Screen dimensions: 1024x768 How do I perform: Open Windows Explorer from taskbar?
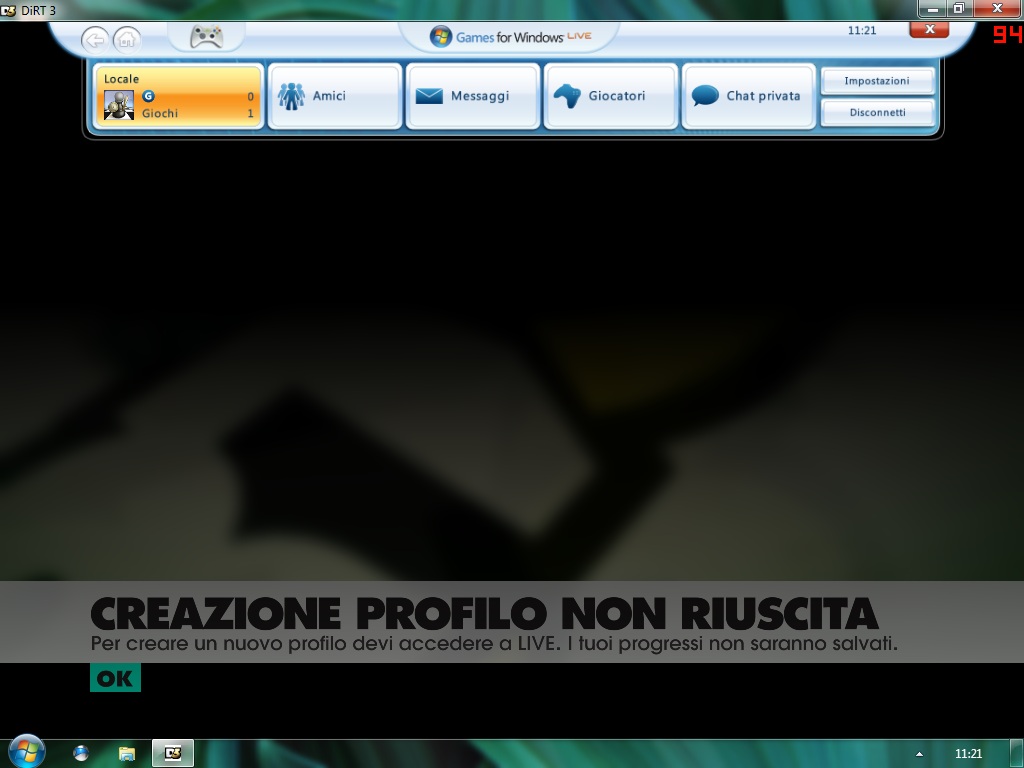127,753
